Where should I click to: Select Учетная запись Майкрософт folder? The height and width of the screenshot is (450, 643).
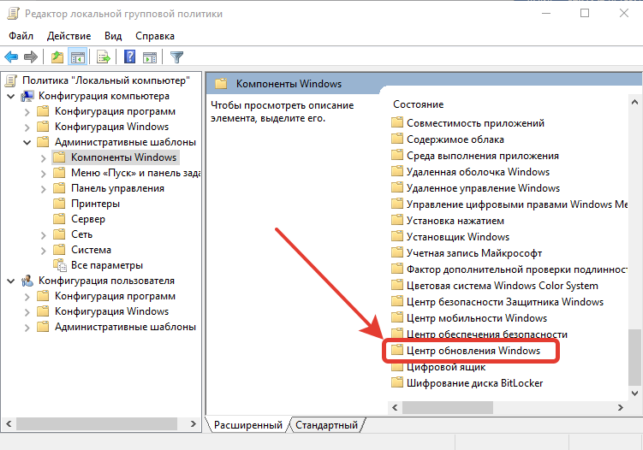coord(474,253)
